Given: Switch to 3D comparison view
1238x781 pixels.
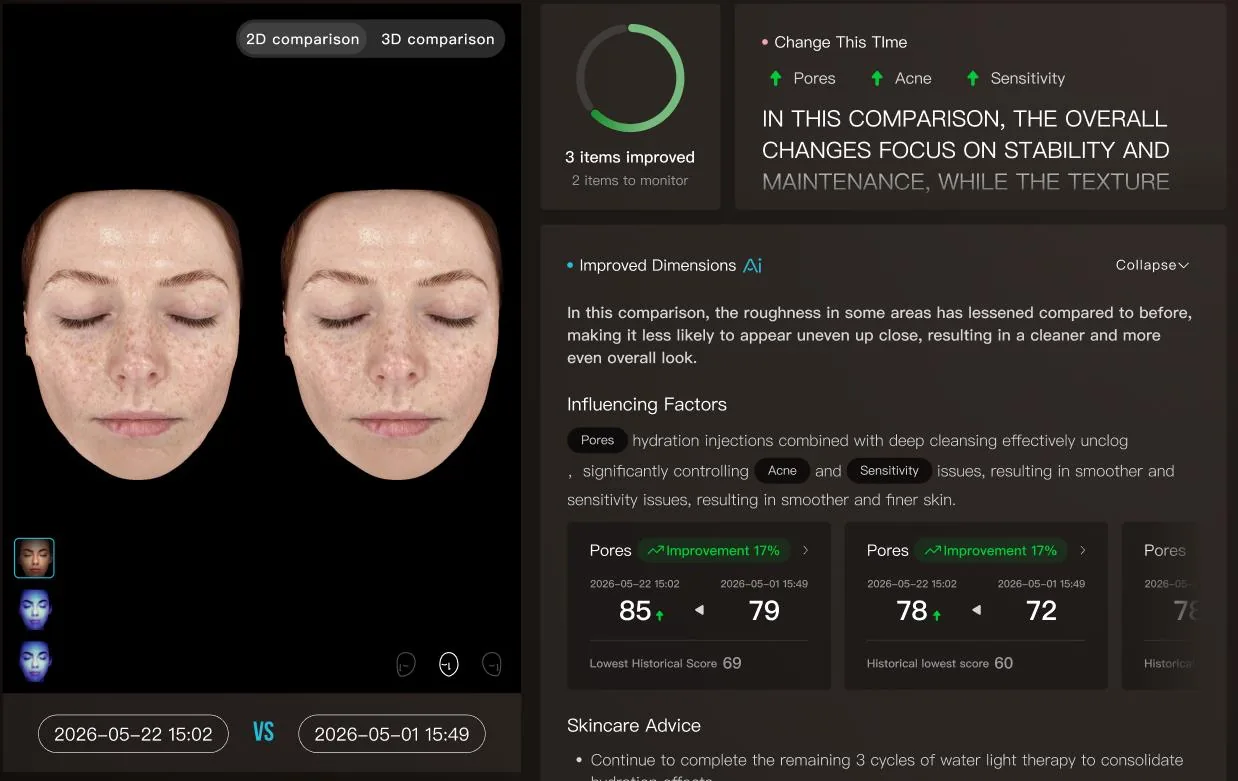Looking at the screenshot, I should click(x=438, y=39).
